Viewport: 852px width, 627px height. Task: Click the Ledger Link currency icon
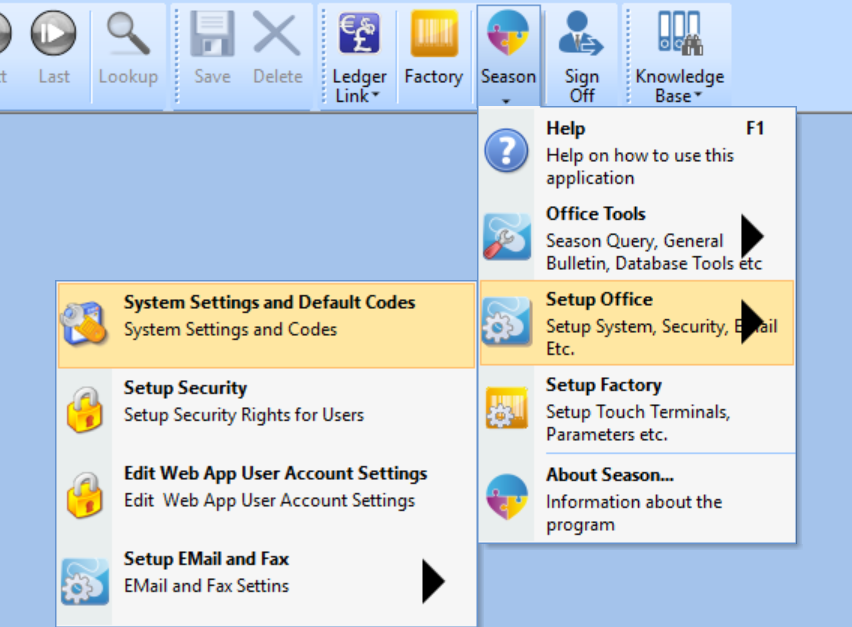359,34
